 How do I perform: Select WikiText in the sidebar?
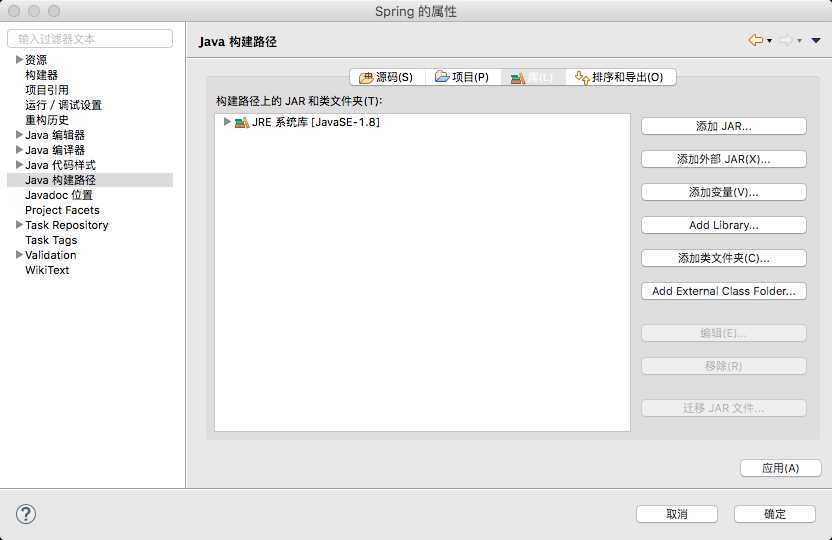tap(47, 270)
